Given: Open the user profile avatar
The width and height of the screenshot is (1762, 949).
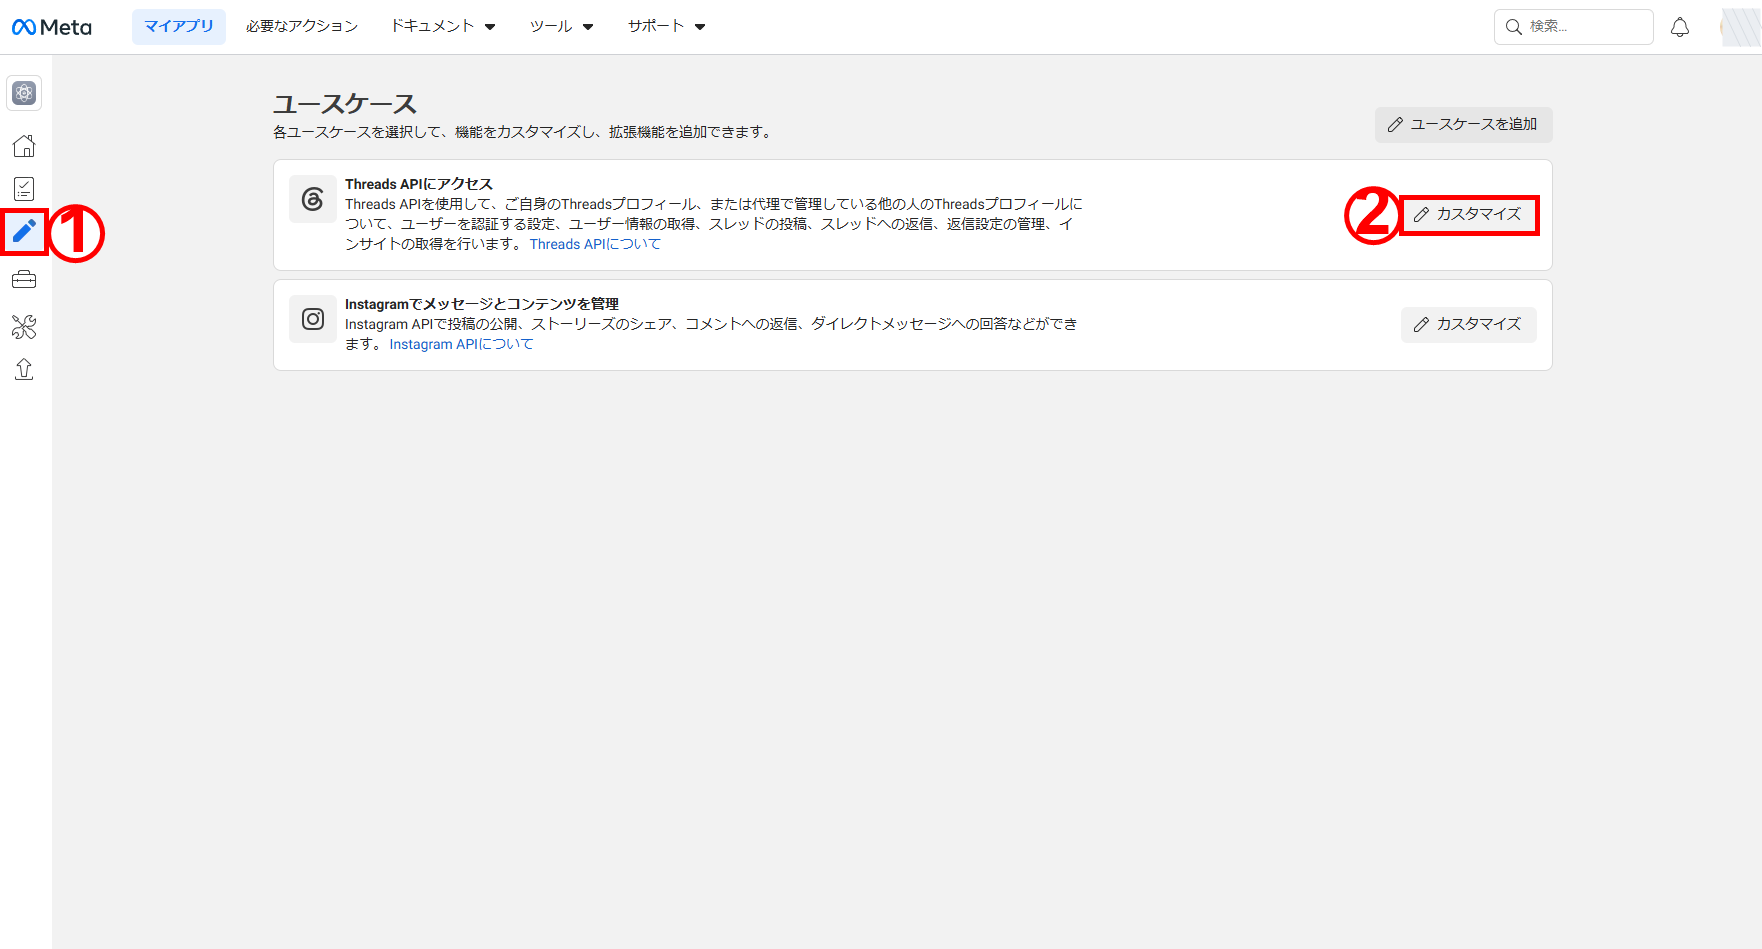Looking at the screenshot, I should [x=1741, y=27].
